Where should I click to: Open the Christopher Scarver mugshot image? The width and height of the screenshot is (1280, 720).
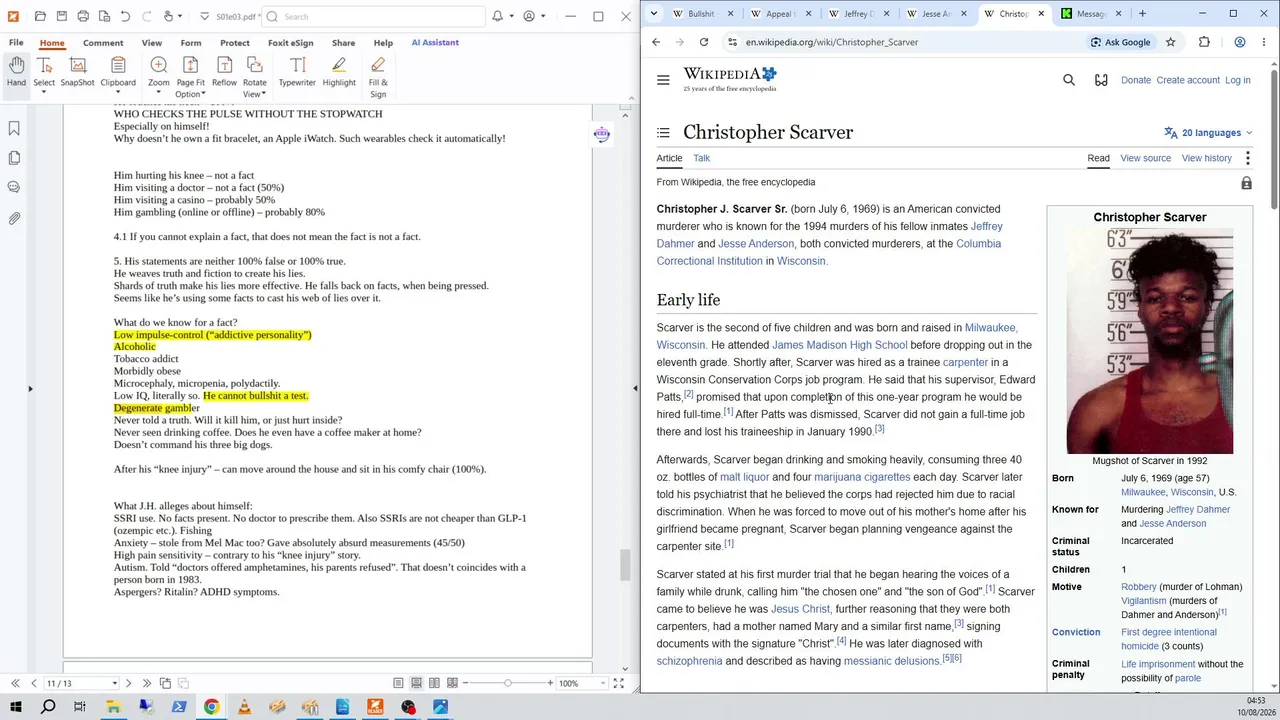(1149, 341)
